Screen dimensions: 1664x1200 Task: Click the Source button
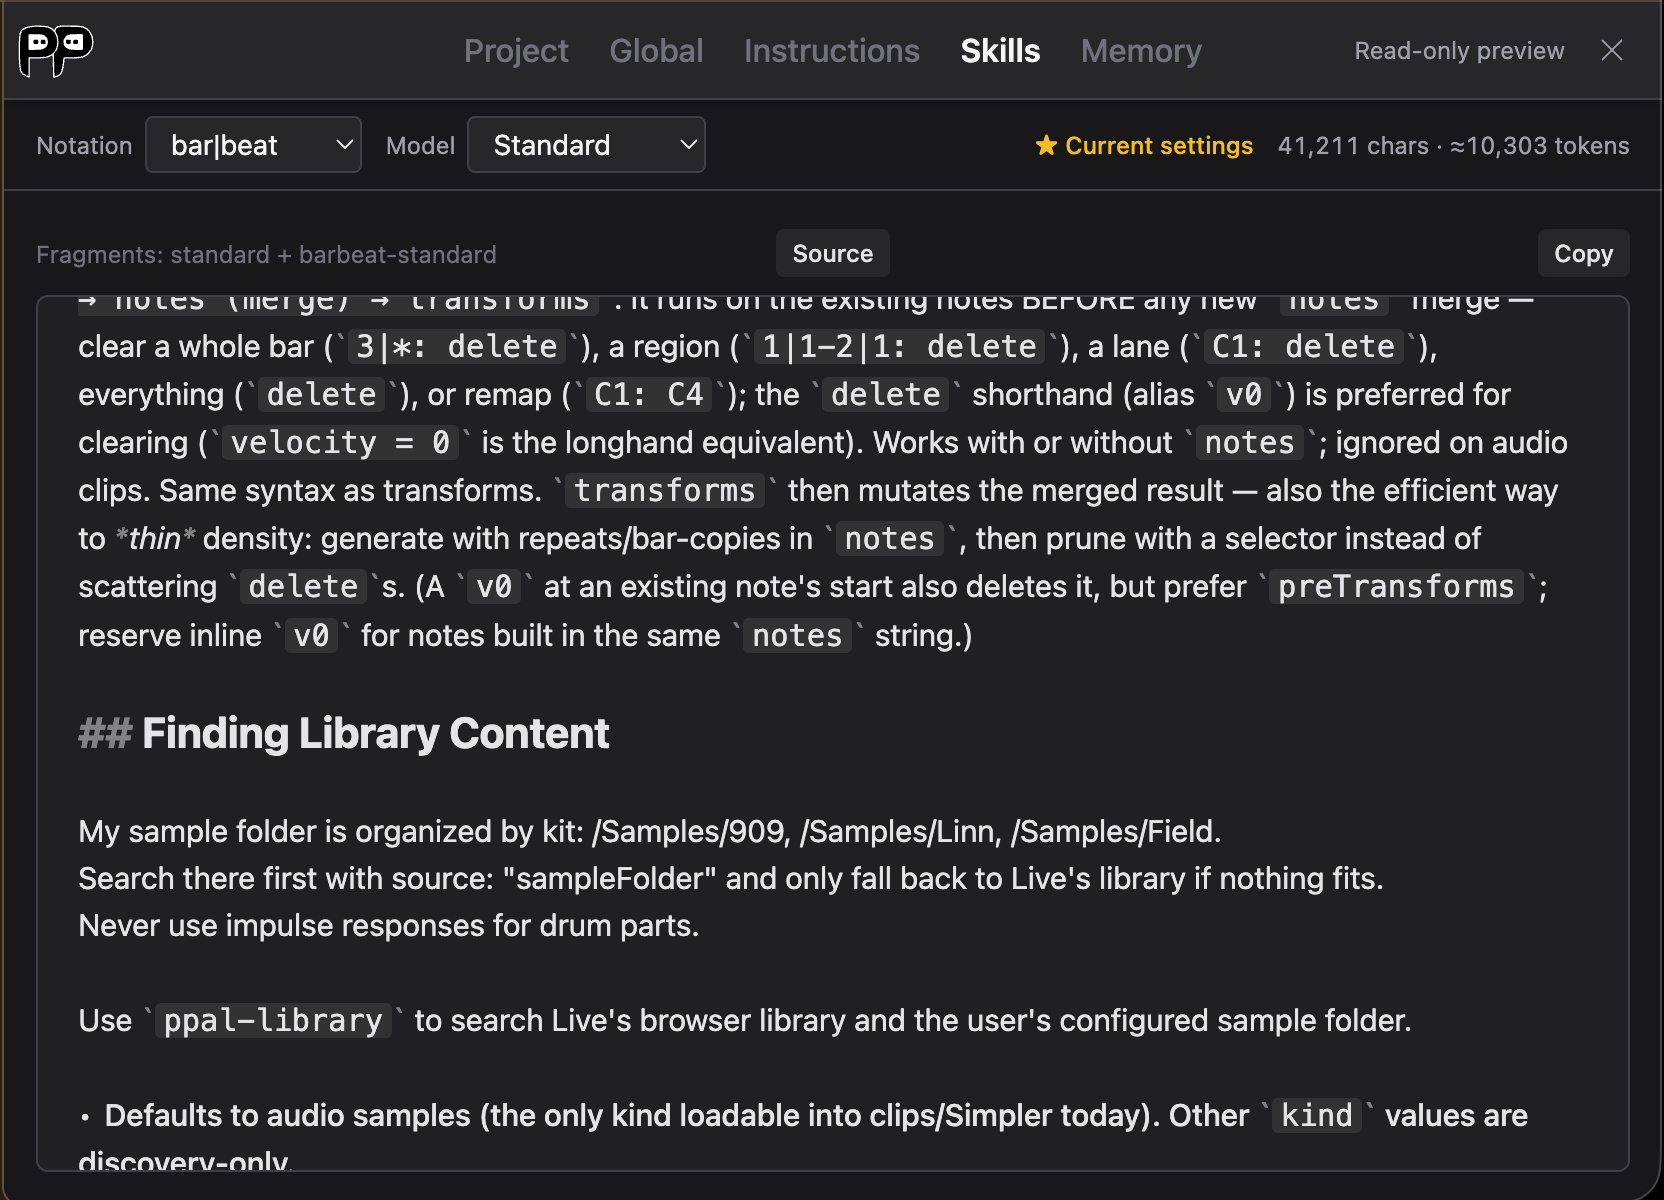click(x=832, y=254)
